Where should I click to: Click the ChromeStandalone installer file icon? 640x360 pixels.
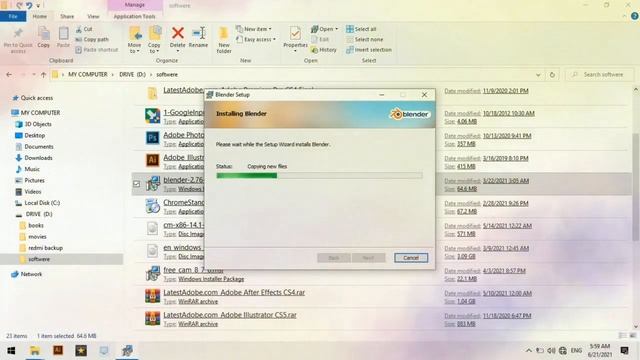(153, 206)
